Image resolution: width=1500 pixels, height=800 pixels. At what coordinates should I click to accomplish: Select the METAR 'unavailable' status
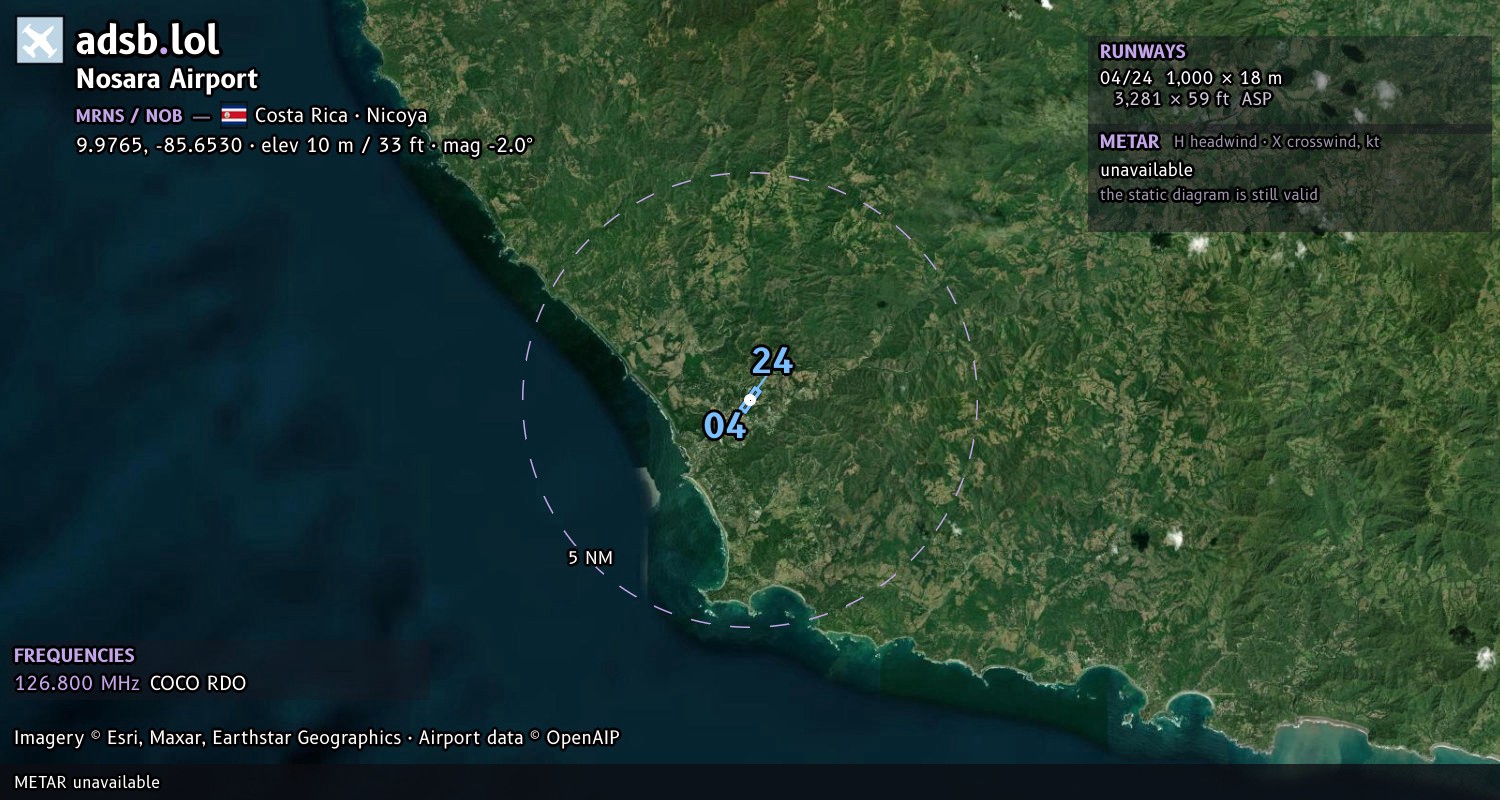[1146, 170]
